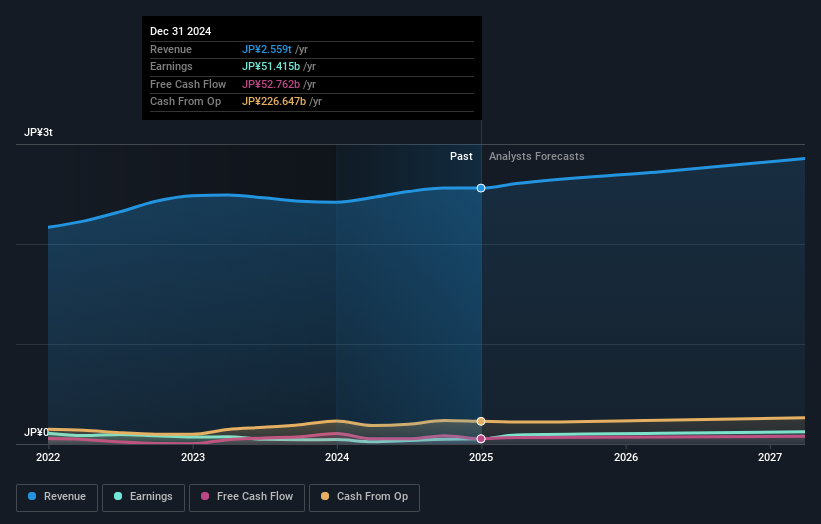Toggle the Earnings legend series
The height and width of the screenshot is (524, 821).
point(143,497)
